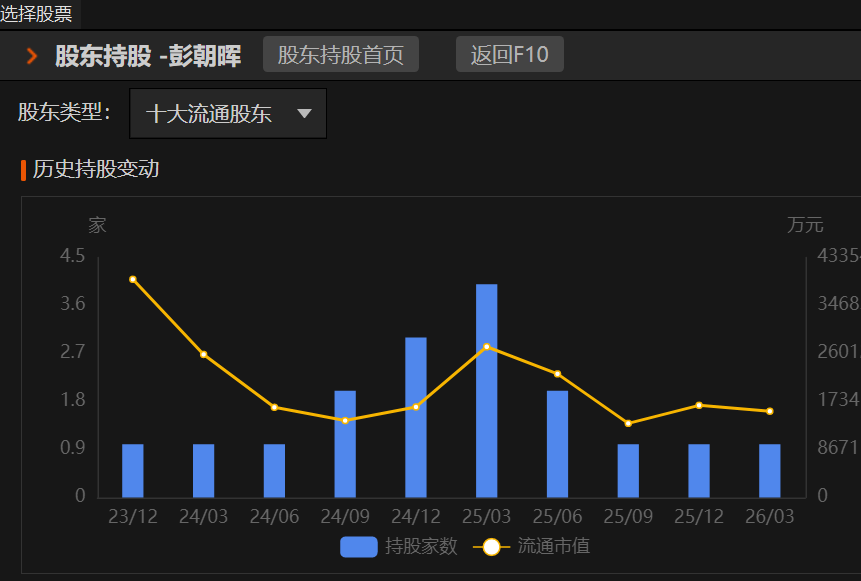Open the 十大流通股东 shareholder type dropdown

(228, 114)
